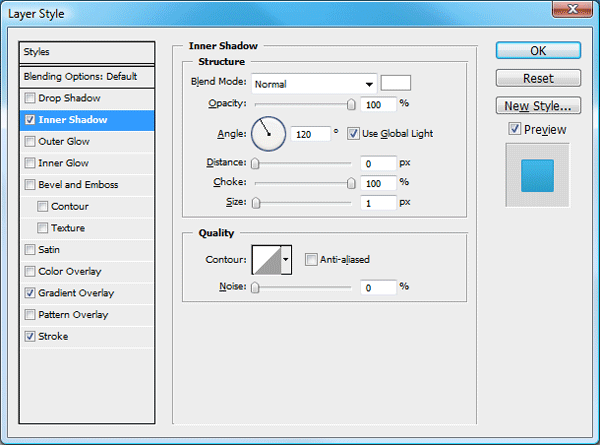Open the Gradient Overlay settings

[87, 293]
